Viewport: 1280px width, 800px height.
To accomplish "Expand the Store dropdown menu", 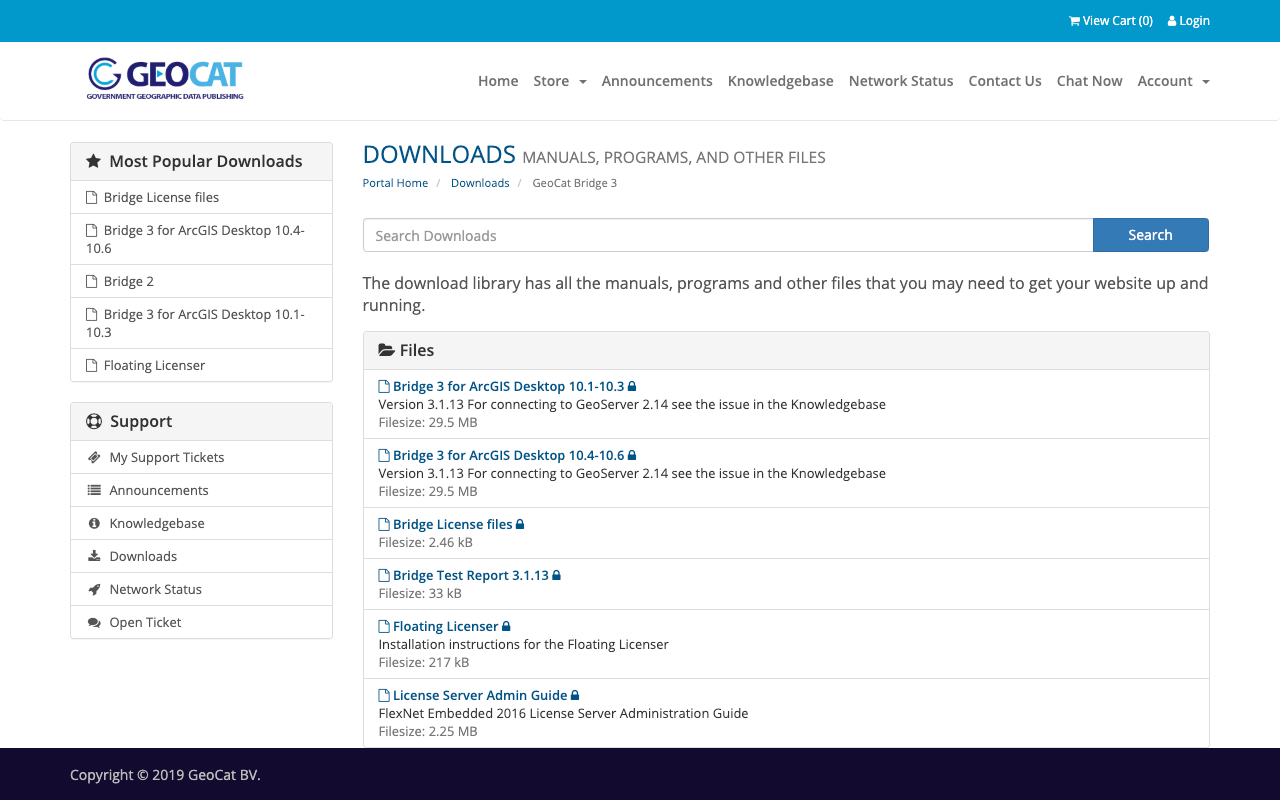I will tap(560, 81).
